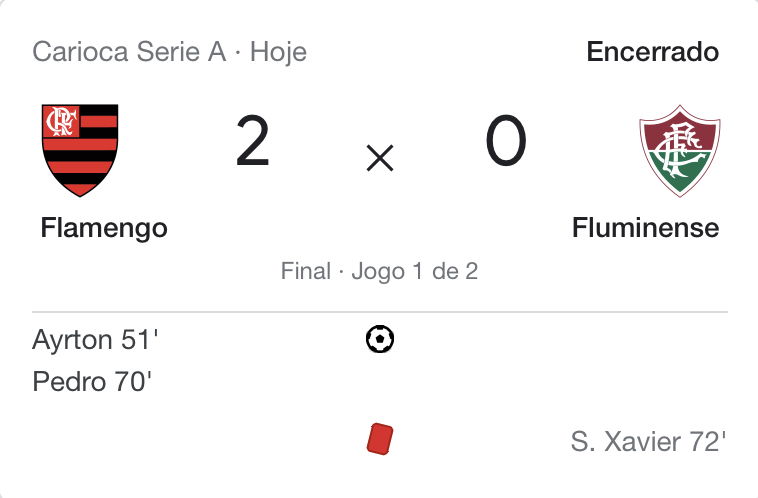The width and height of the screenshot is (758, 498).
Task: Click the Jogo 1 de 2 text
Action: (x=415, y=272)
